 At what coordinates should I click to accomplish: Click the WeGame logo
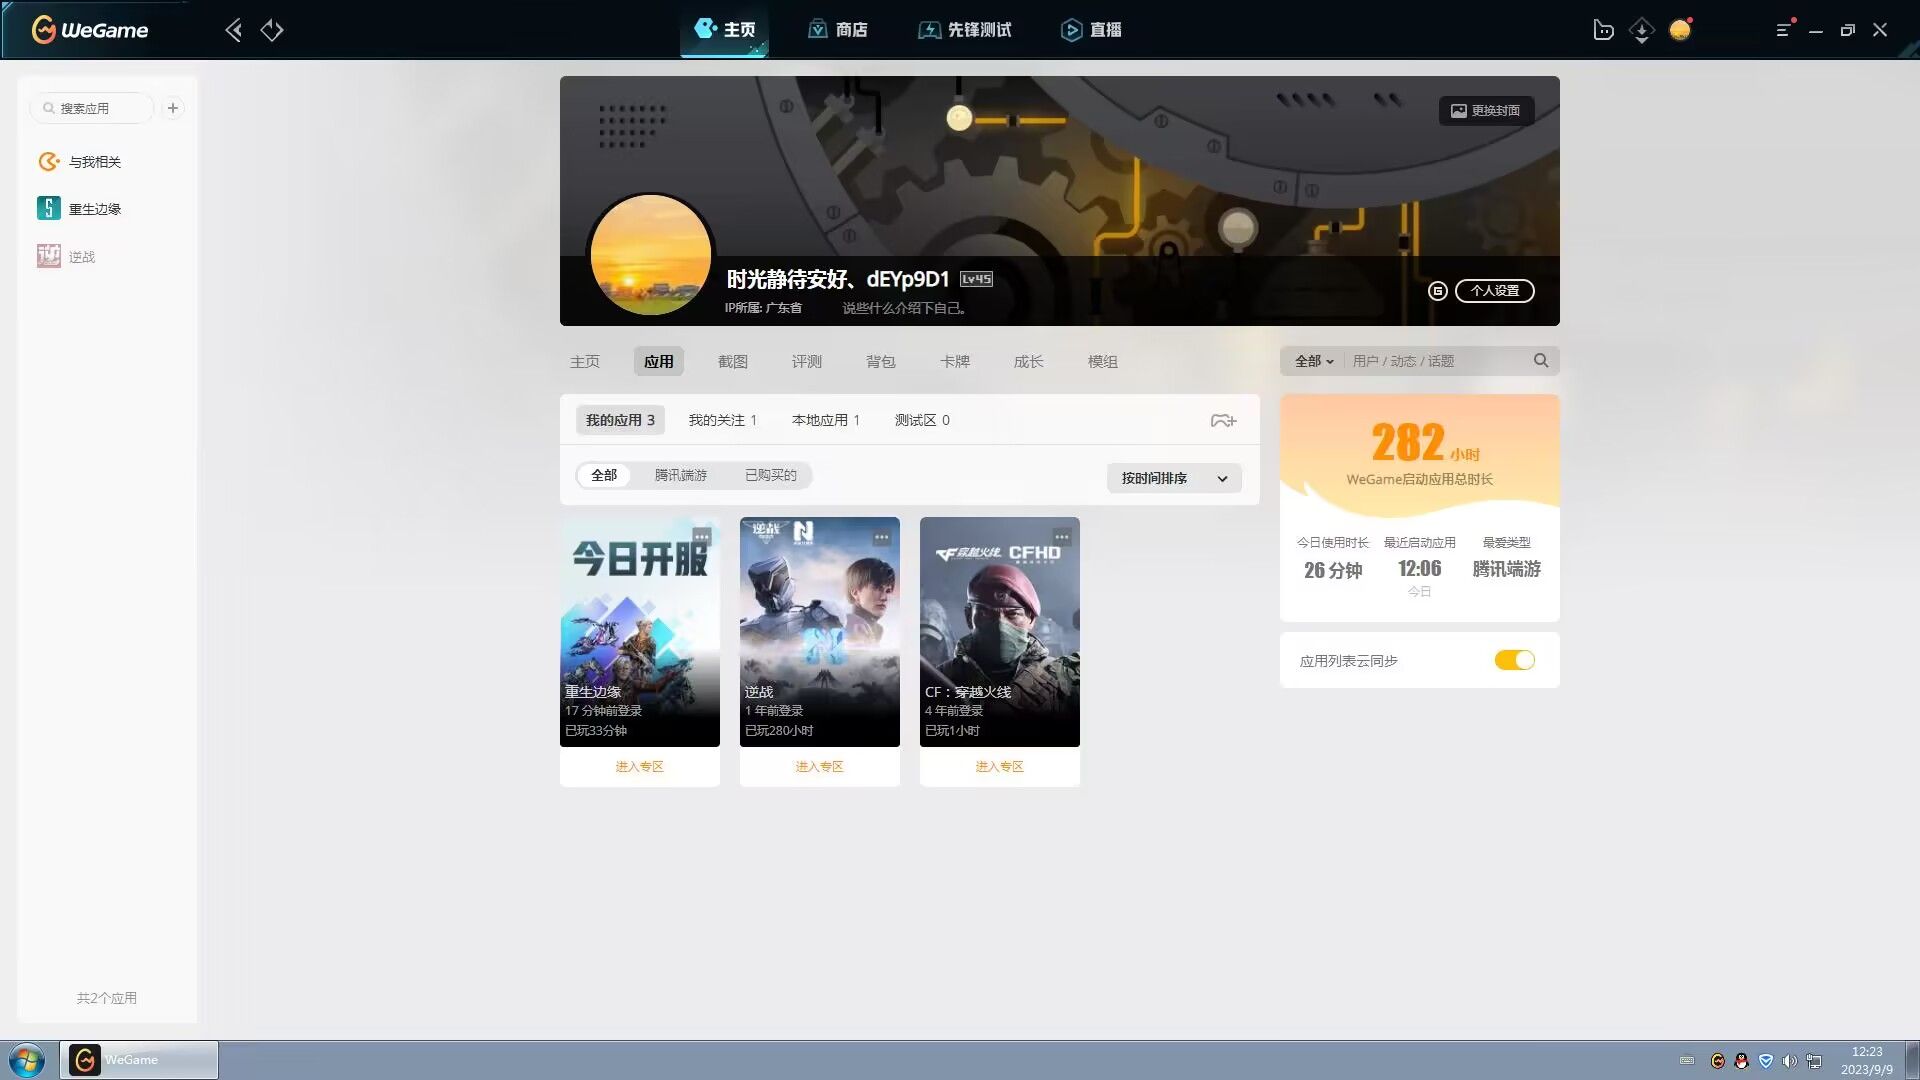click(90, 30)
